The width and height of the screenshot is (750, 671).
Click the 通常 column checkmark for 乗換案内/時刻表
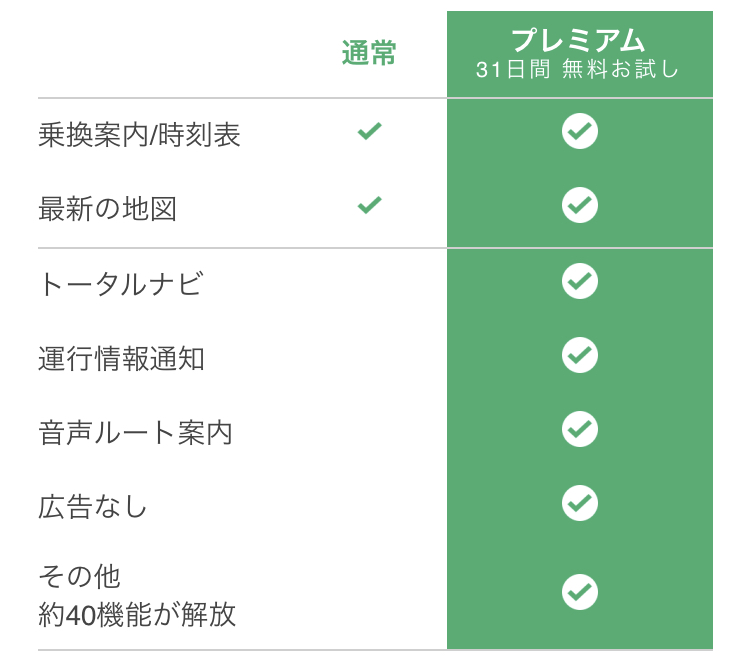pyautogui.click(x=370, y=131)
